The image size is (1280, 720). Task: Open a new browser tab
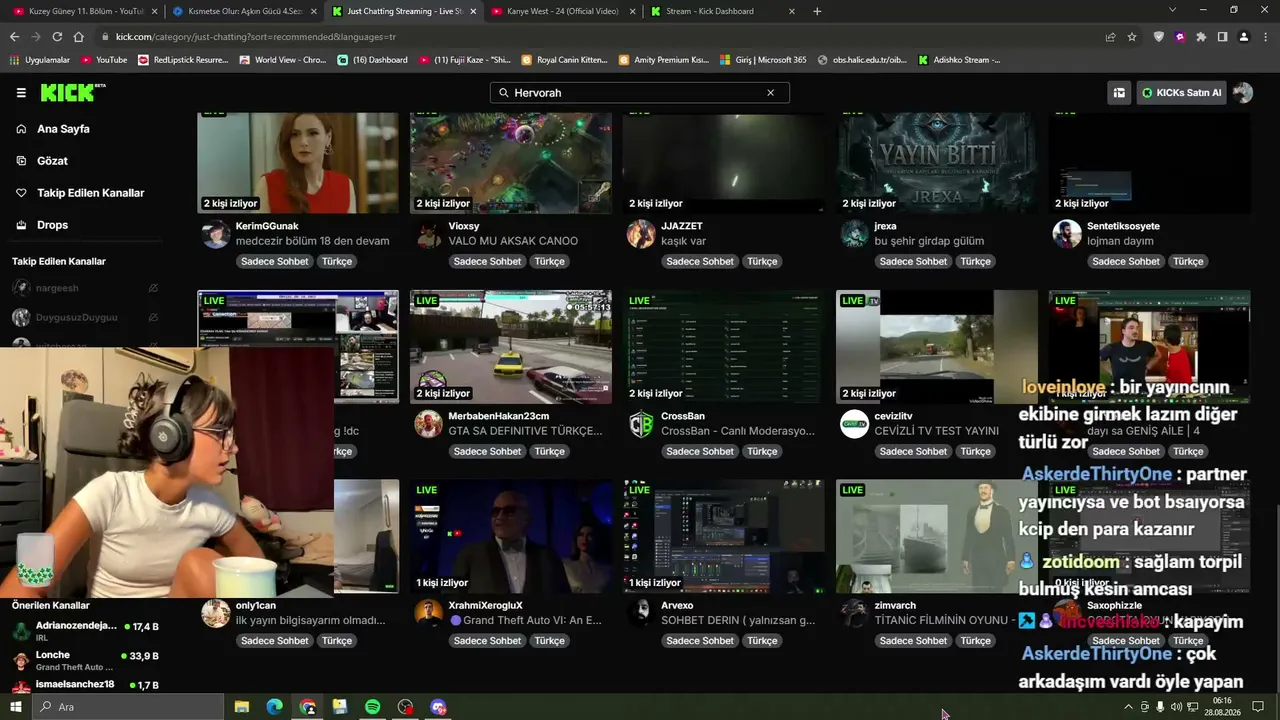[817, 11]
